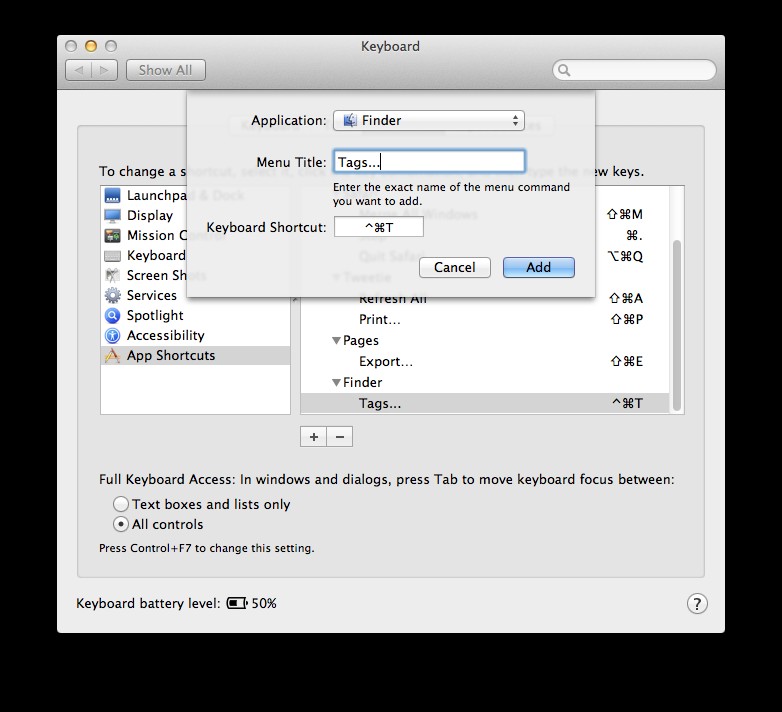
Task: Click the Mission Control category icon
Action: [x=112, y=235]
